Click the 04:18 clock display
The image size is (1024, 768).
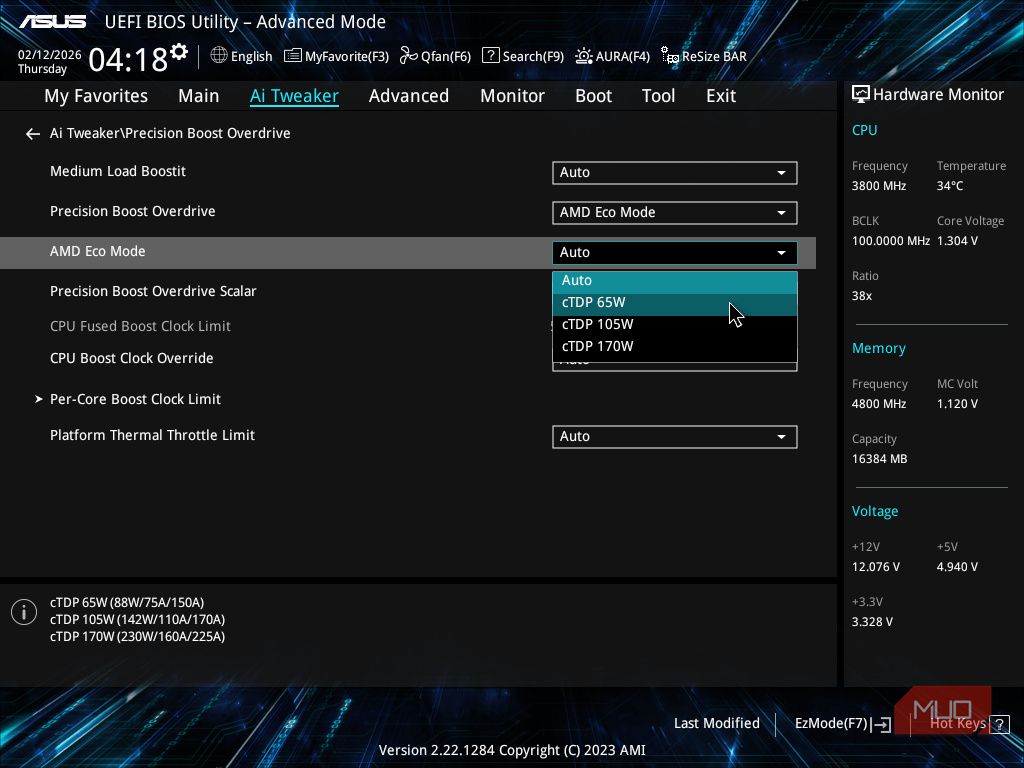[x=128, y=60]
